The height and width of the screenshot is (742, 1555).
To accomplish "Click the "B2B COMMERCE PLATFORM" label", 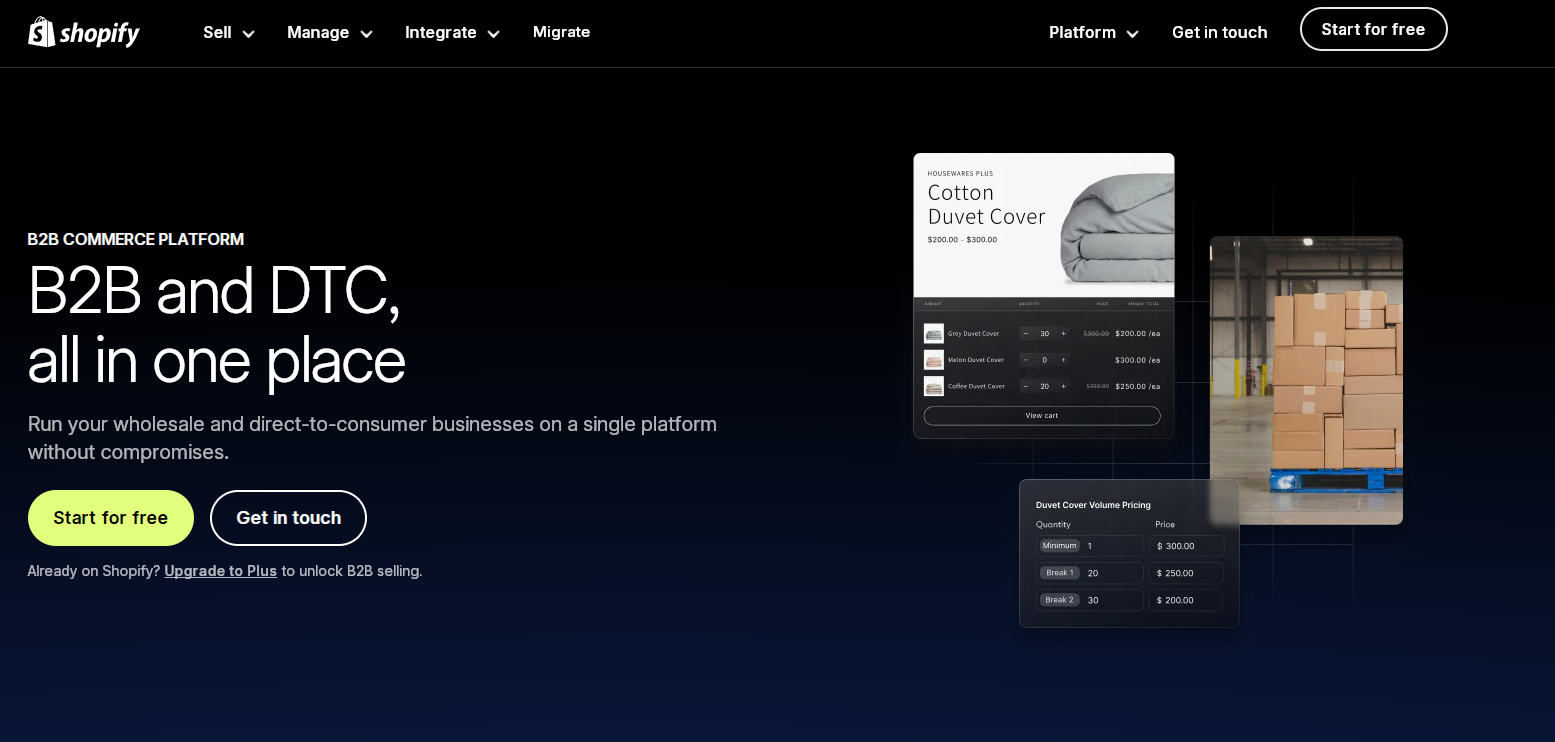I will point(136,239).
